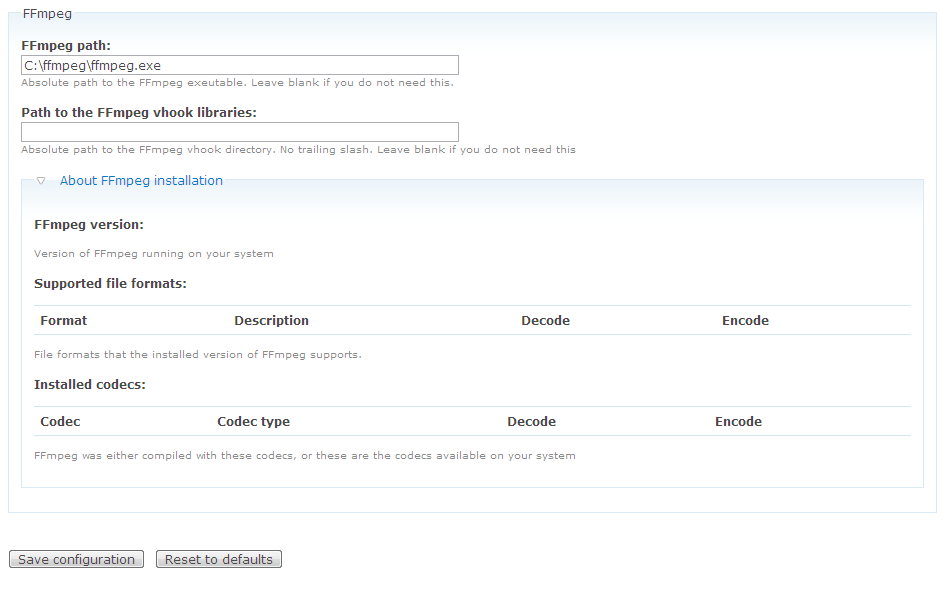Collapse the About FFmpeg installation triangle

[x=41, y=181]
